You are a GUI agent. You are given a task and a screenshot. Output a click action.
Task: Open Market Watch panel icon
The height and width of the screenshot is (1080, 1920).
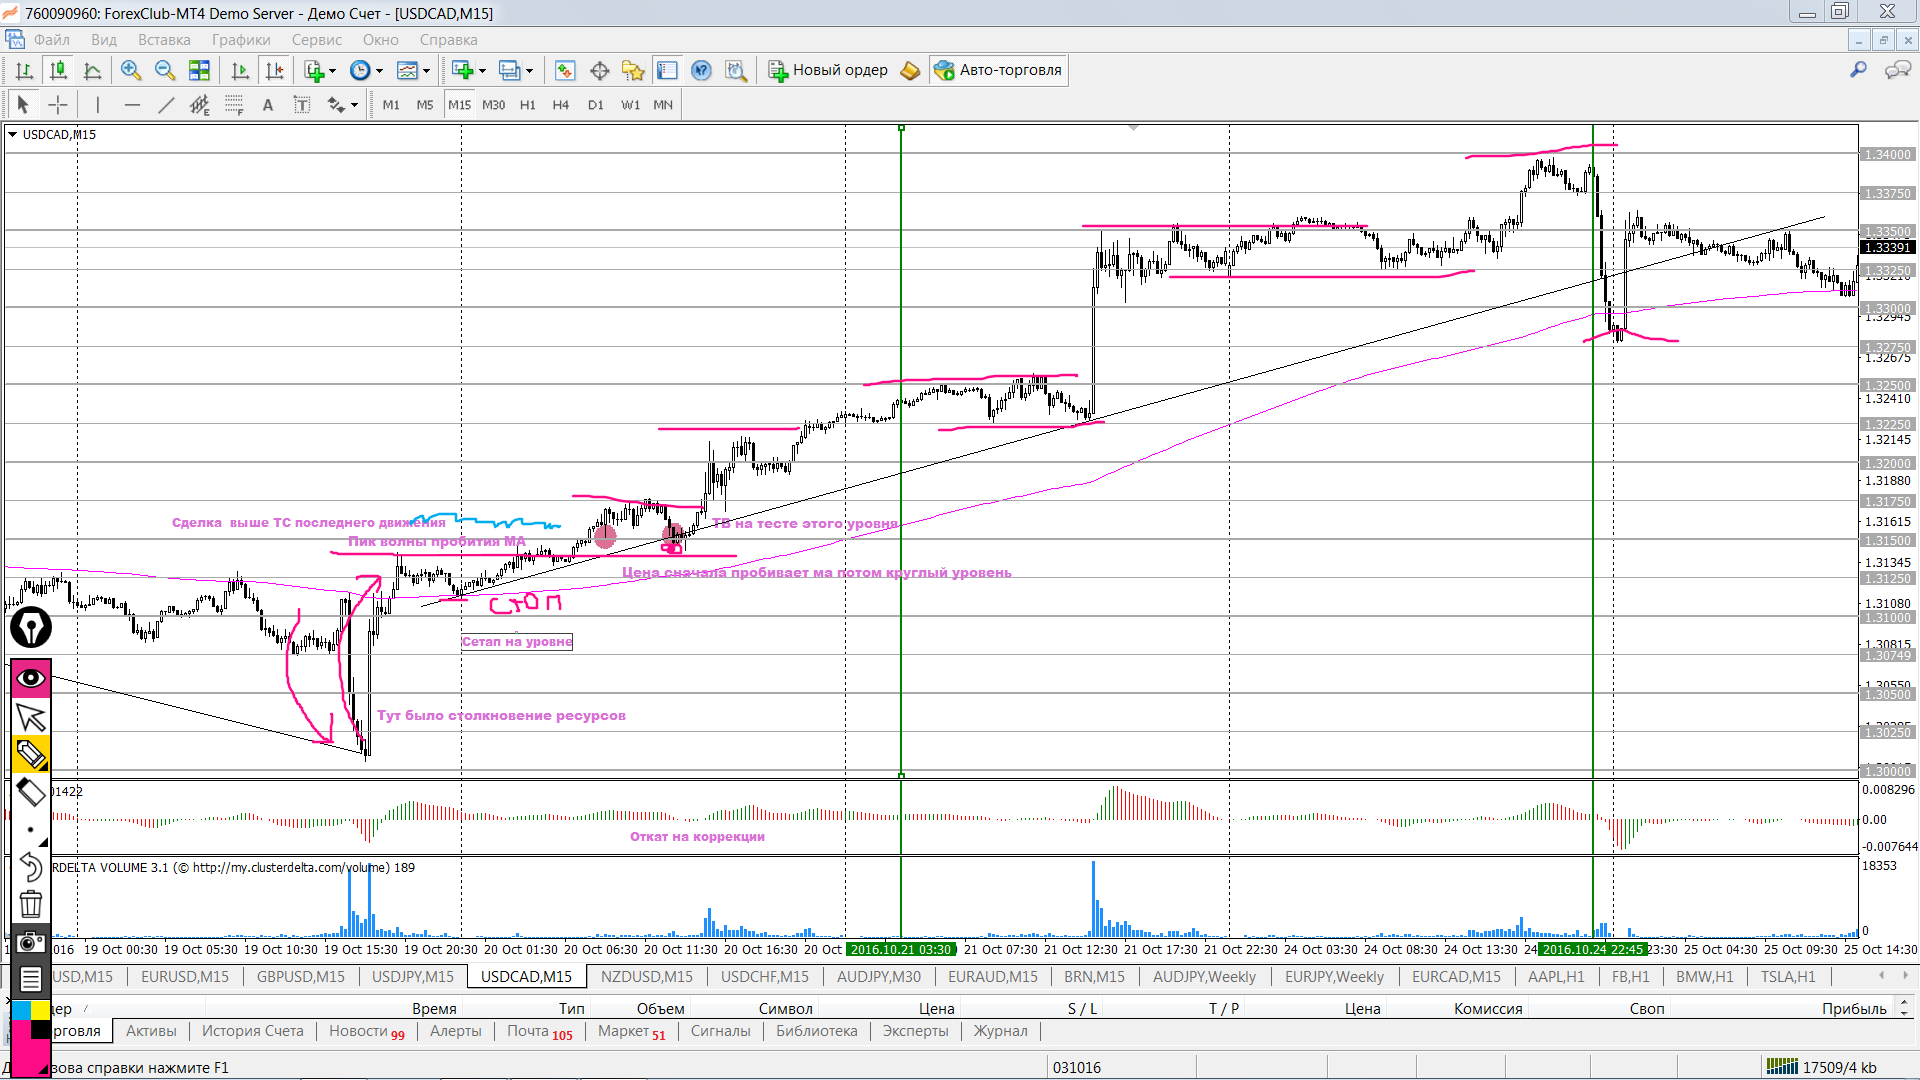point(565,70)
